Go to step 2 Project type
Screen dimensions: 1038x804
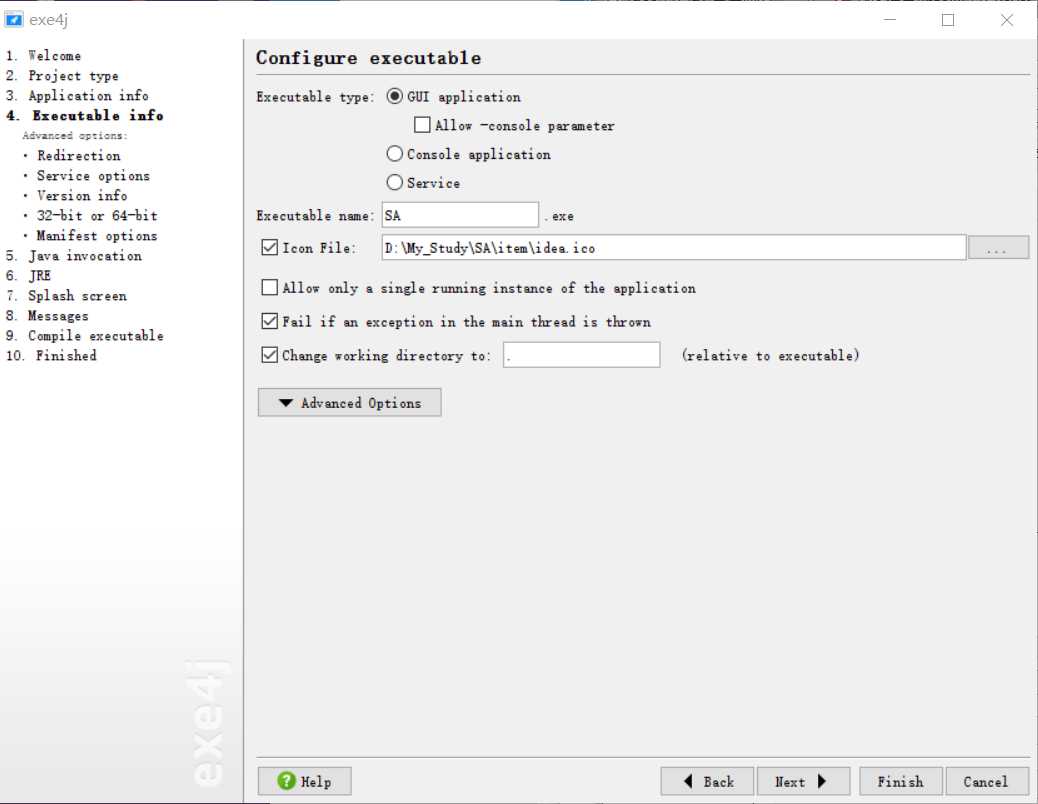pyautogui.click(x=62, y=76)
